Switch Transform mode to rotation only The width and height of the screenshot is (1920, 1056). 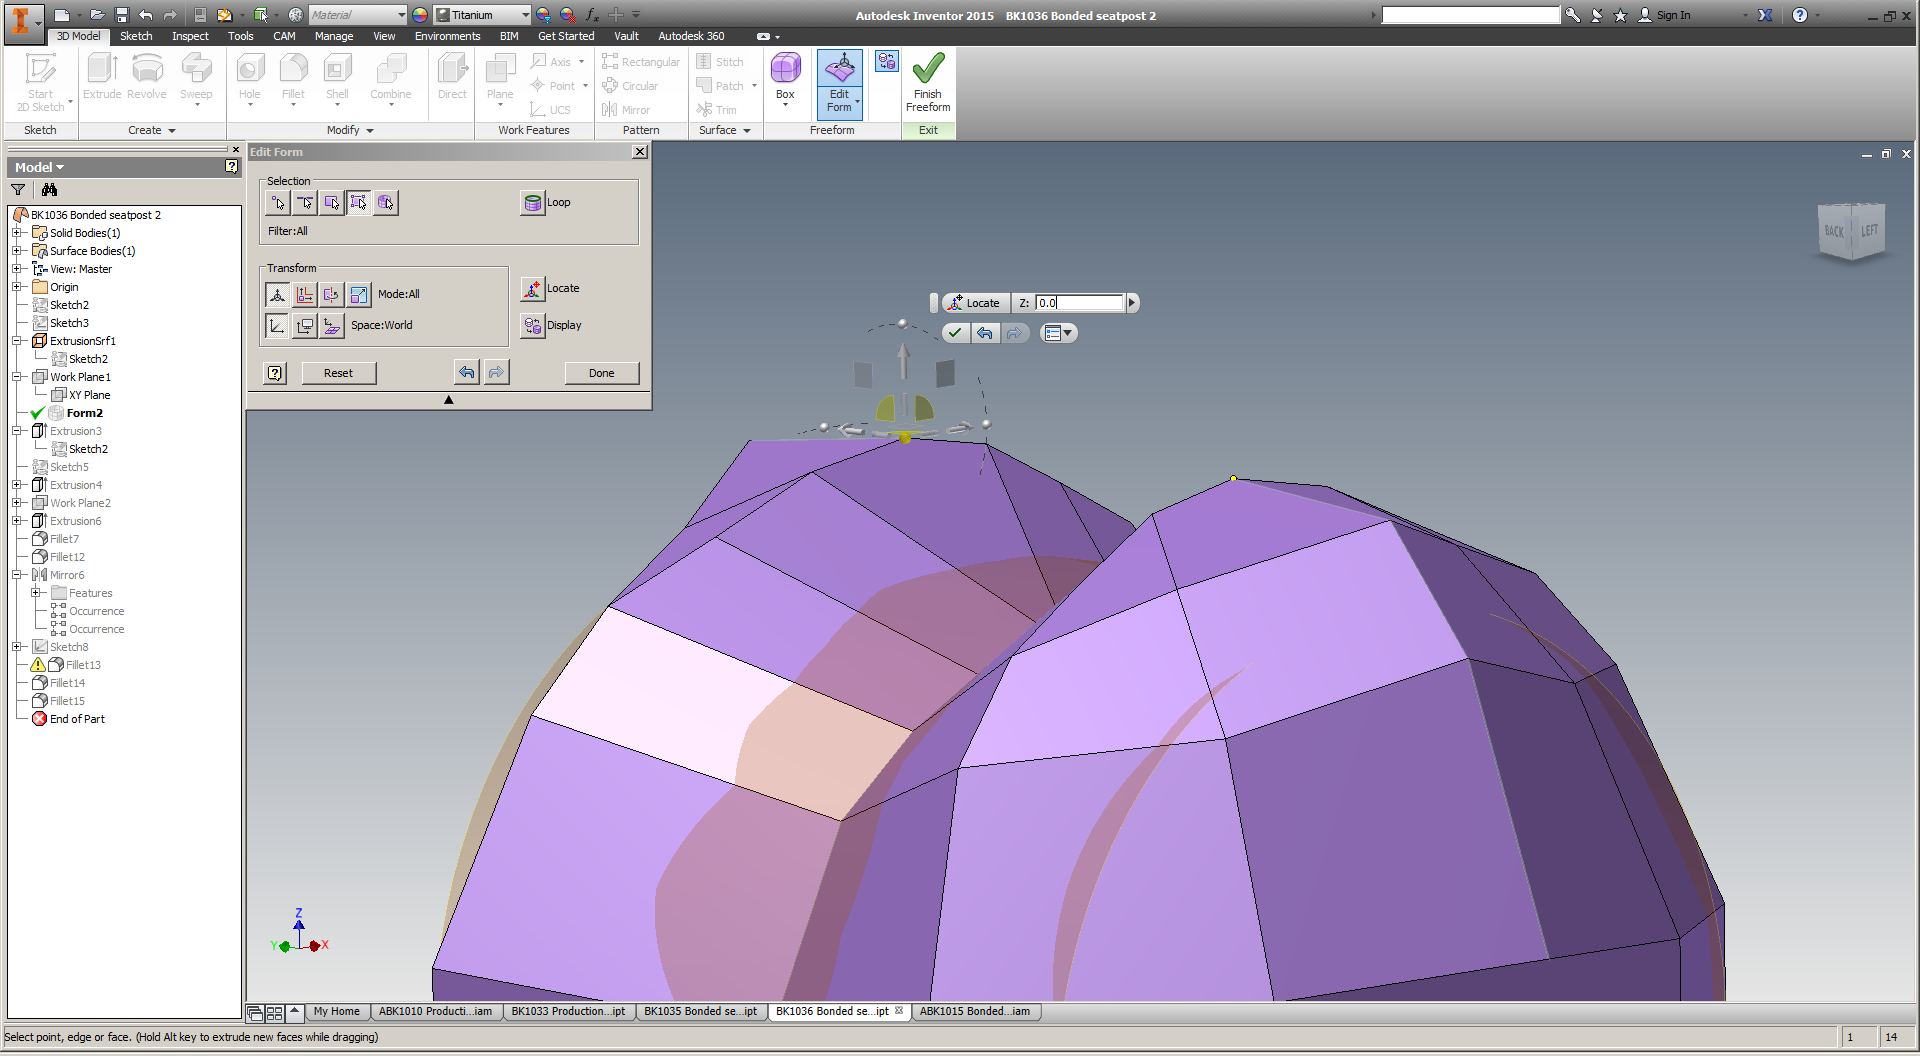(x=331, y=294)
